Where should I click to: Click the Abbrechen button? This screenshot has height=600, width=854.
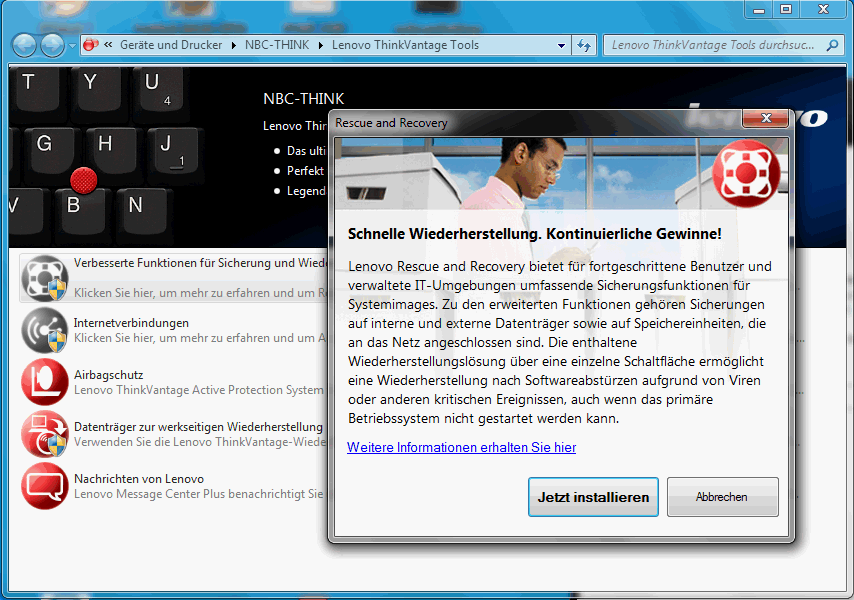[723, 497]
